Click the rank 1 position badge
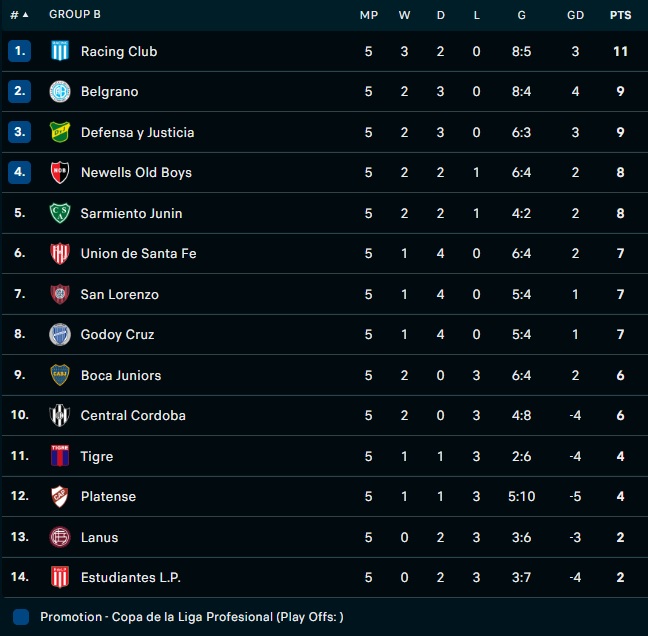 coord(20,51)
